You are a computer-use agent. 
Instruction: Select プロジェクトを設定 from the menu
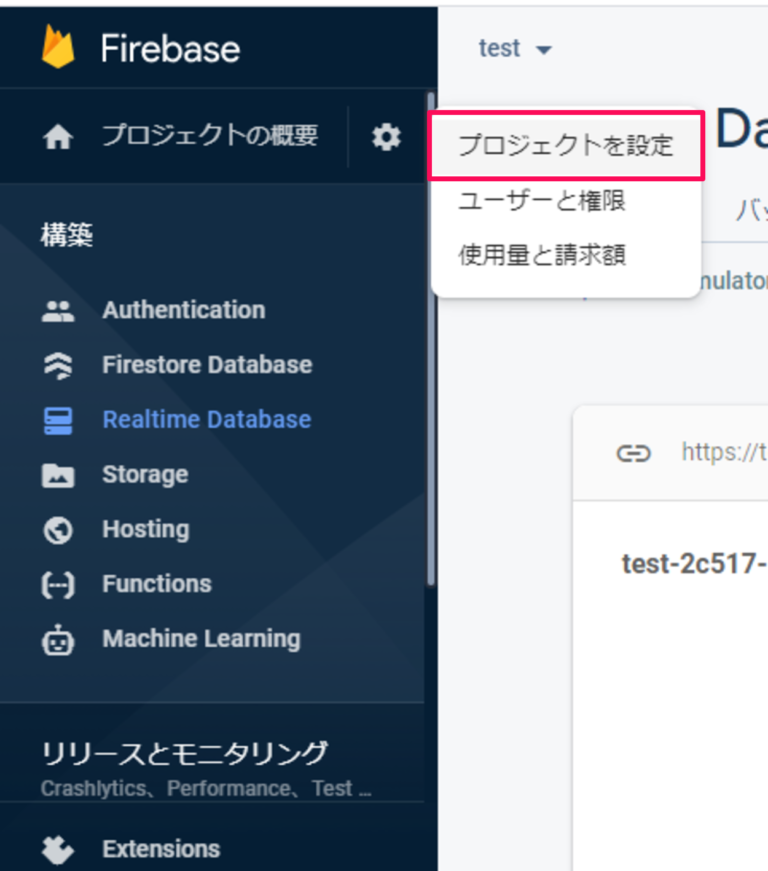(566, 146)
